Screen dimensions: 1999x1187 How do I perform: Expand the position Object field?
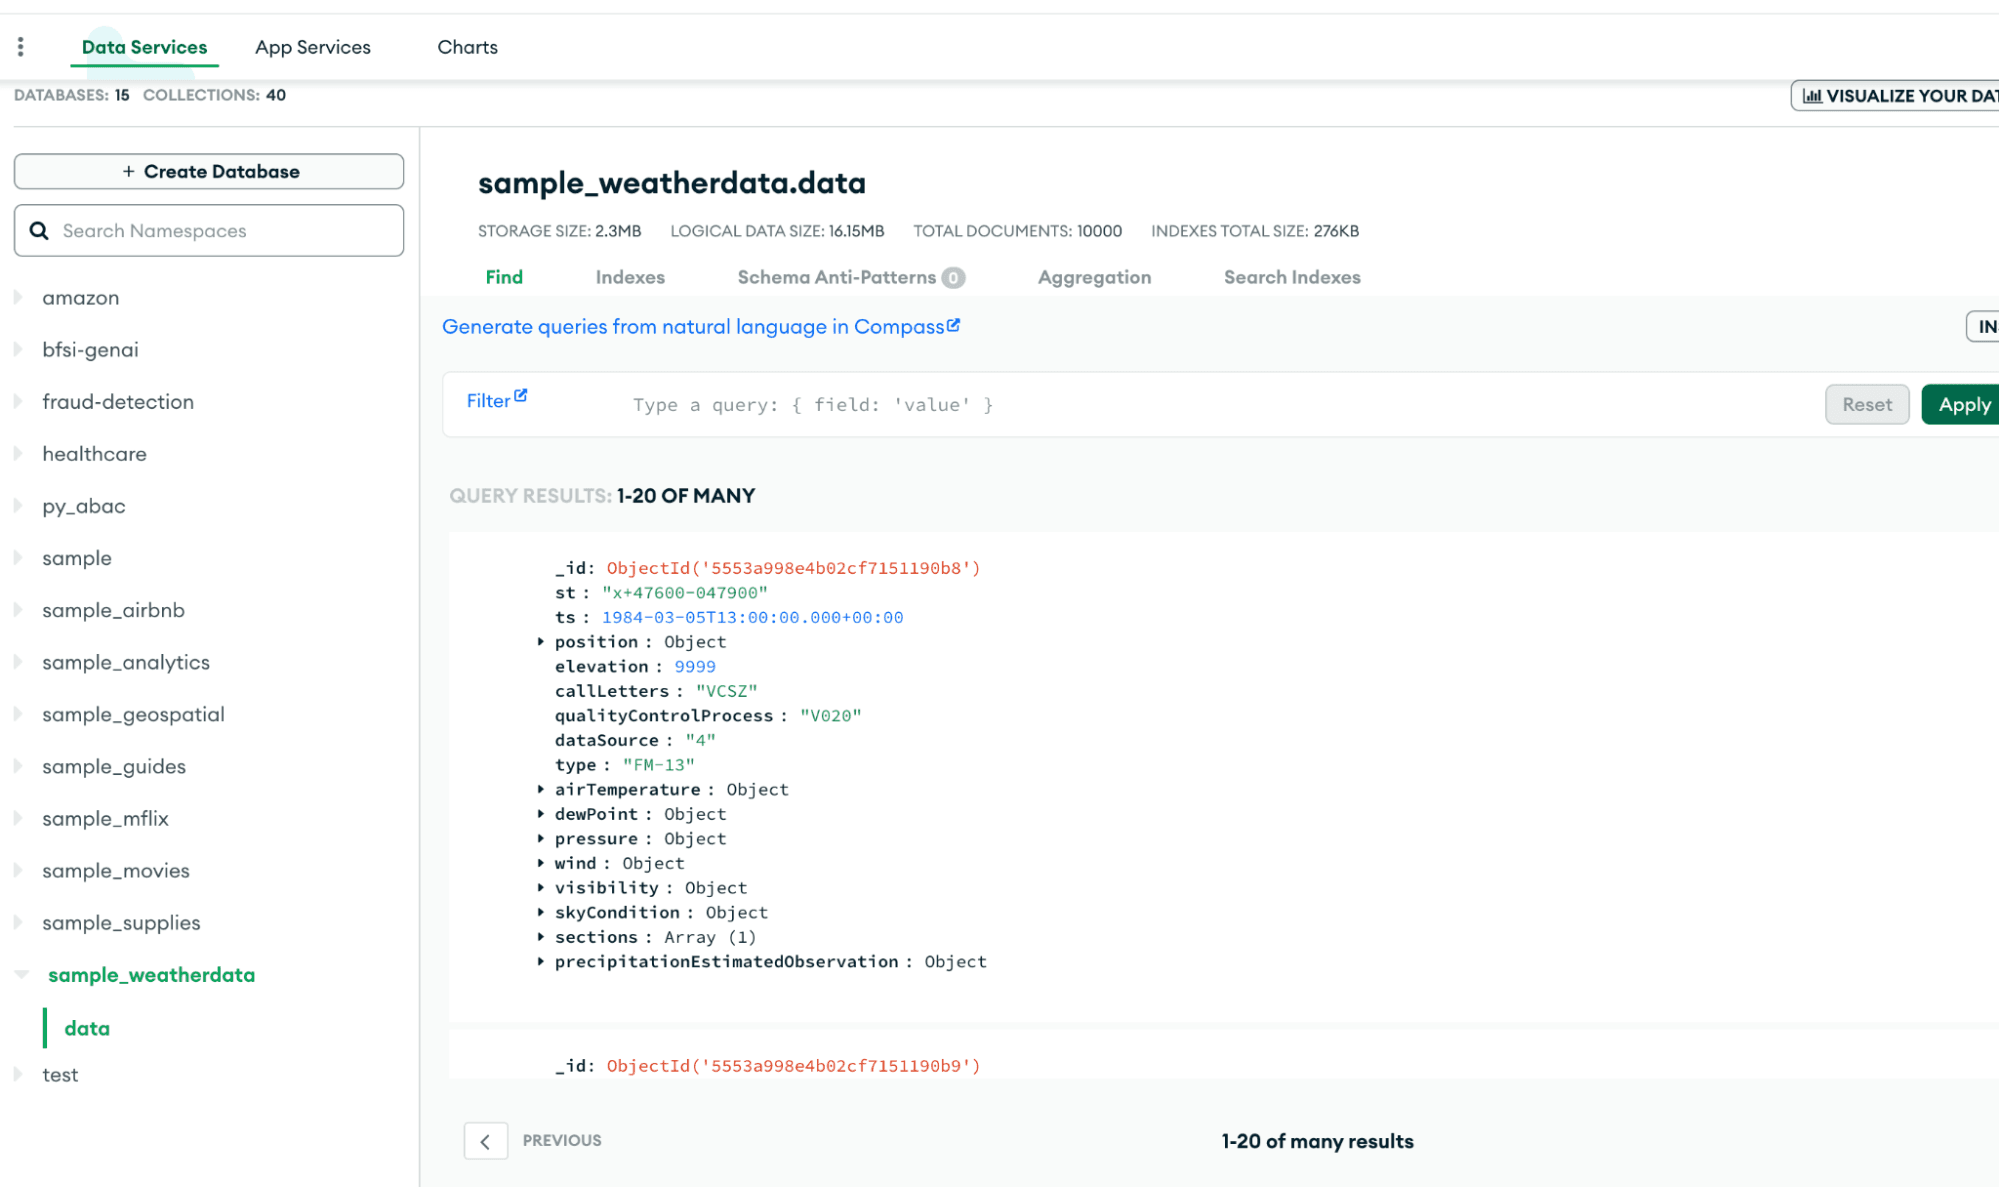pyautogui.click(x=541, y=642)
